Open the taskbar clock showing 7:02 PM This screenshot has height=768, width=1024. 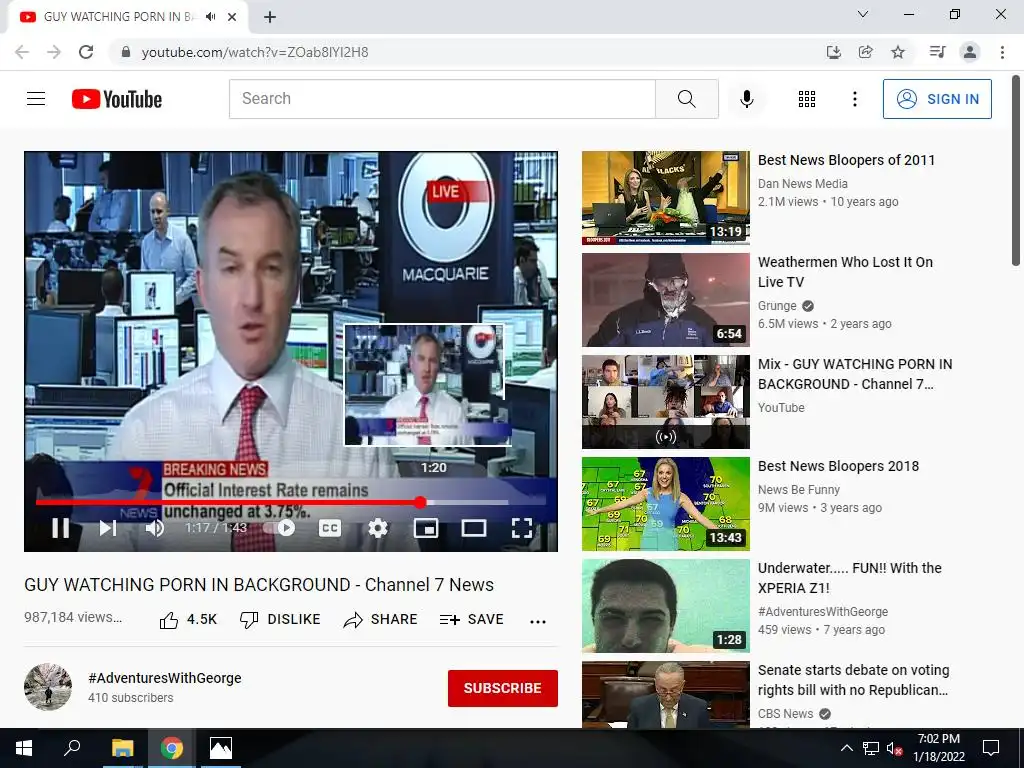point(939,748)
